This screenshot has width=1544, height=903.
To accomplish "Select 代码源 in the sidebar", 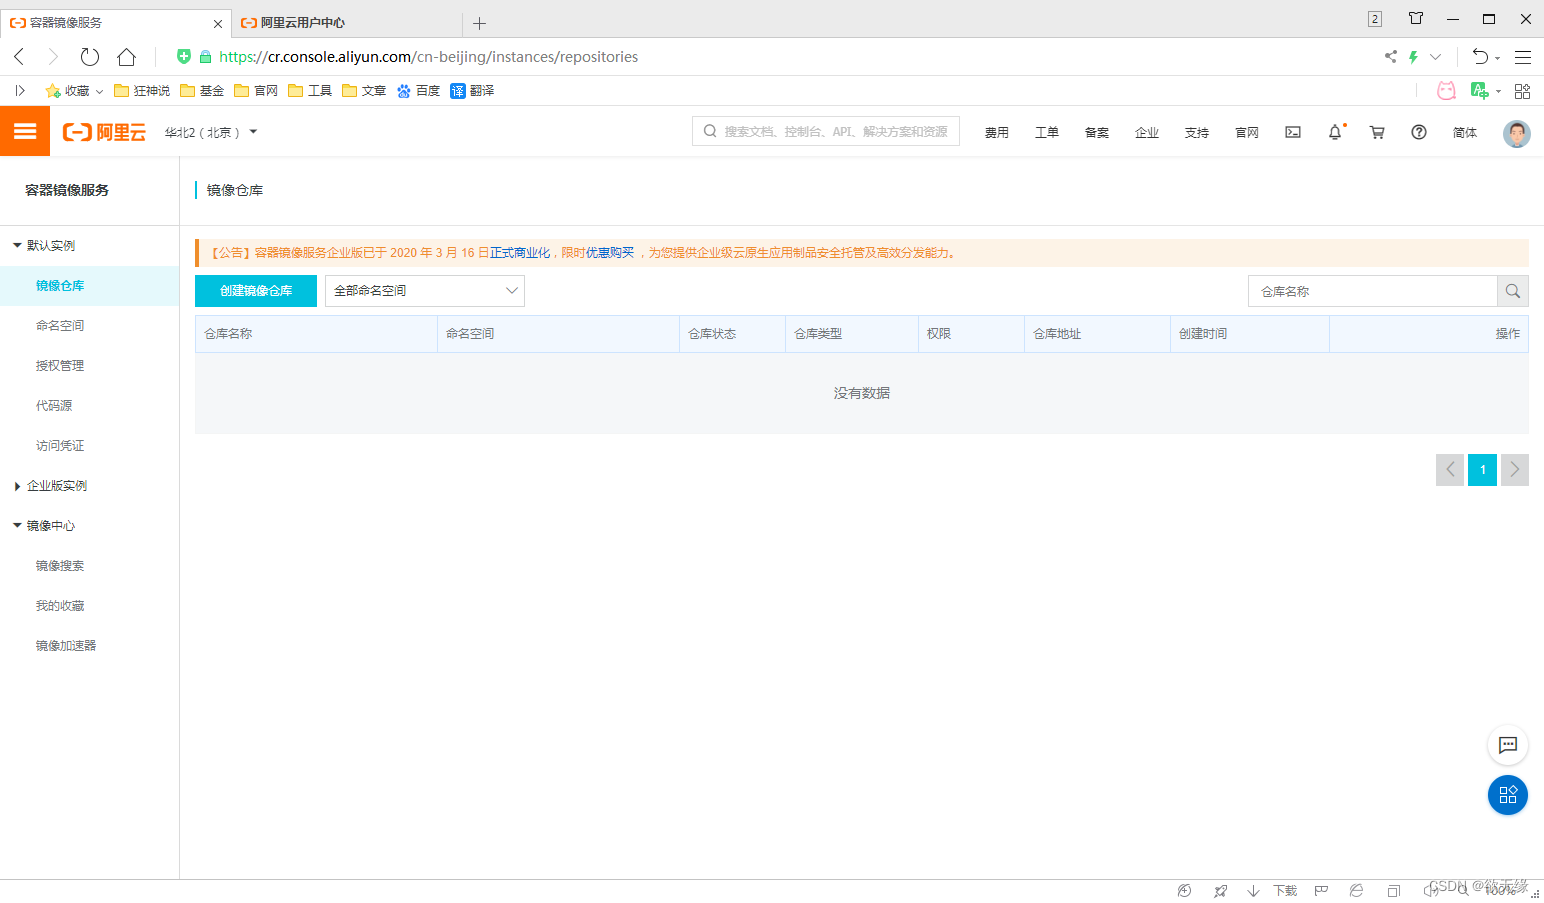I will 54,406.
